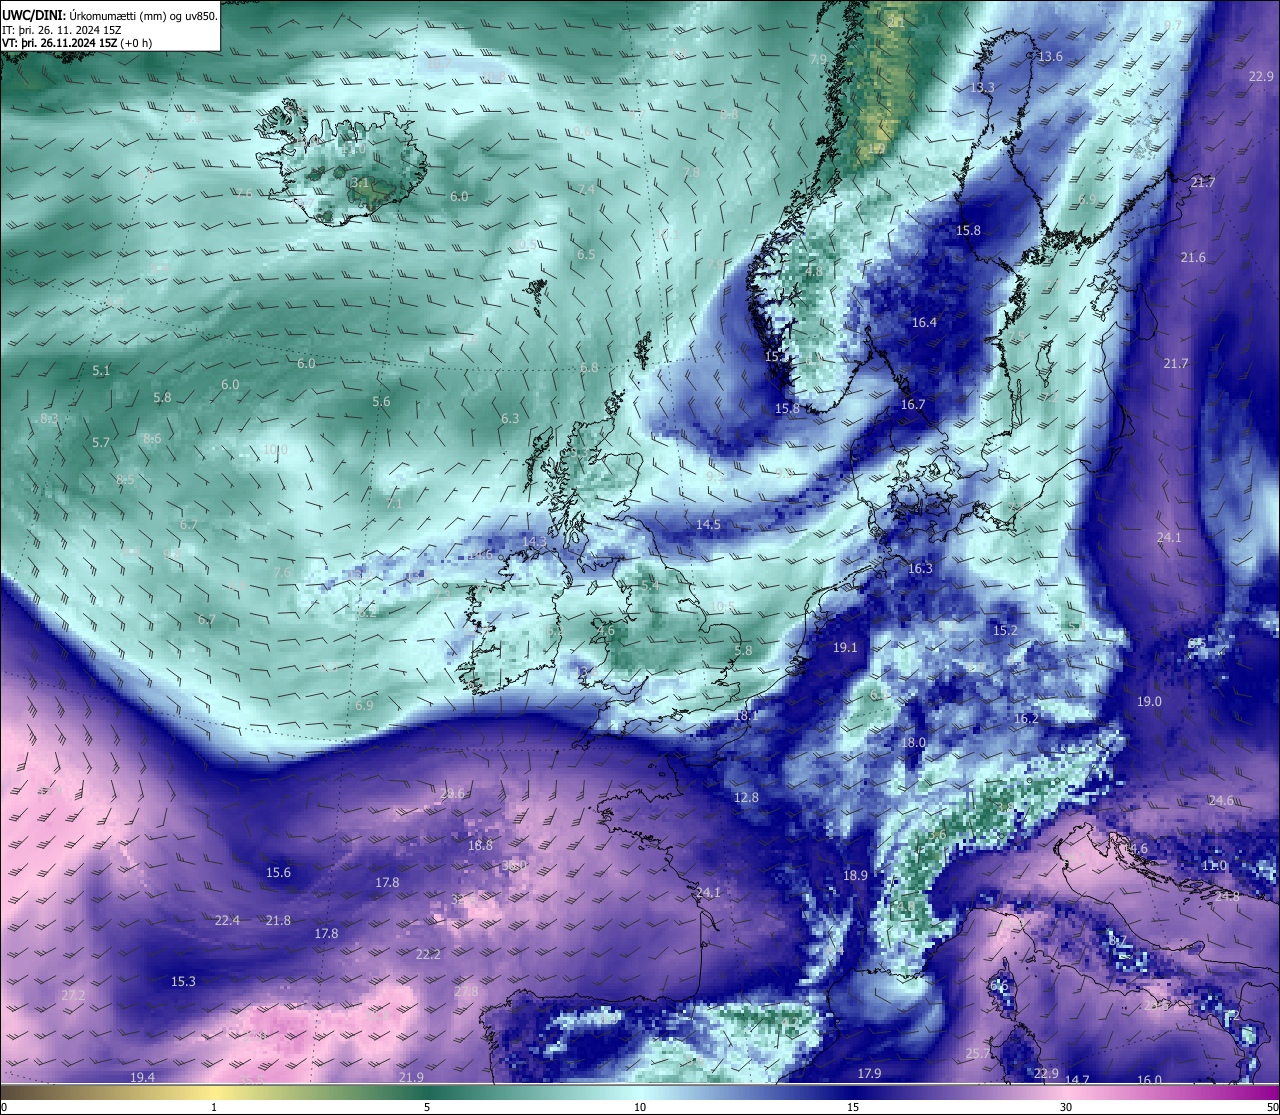Click the "IT: þri. 26. 11. 2024 15Z" line
1280x1115 pixels.
point(62,30)
